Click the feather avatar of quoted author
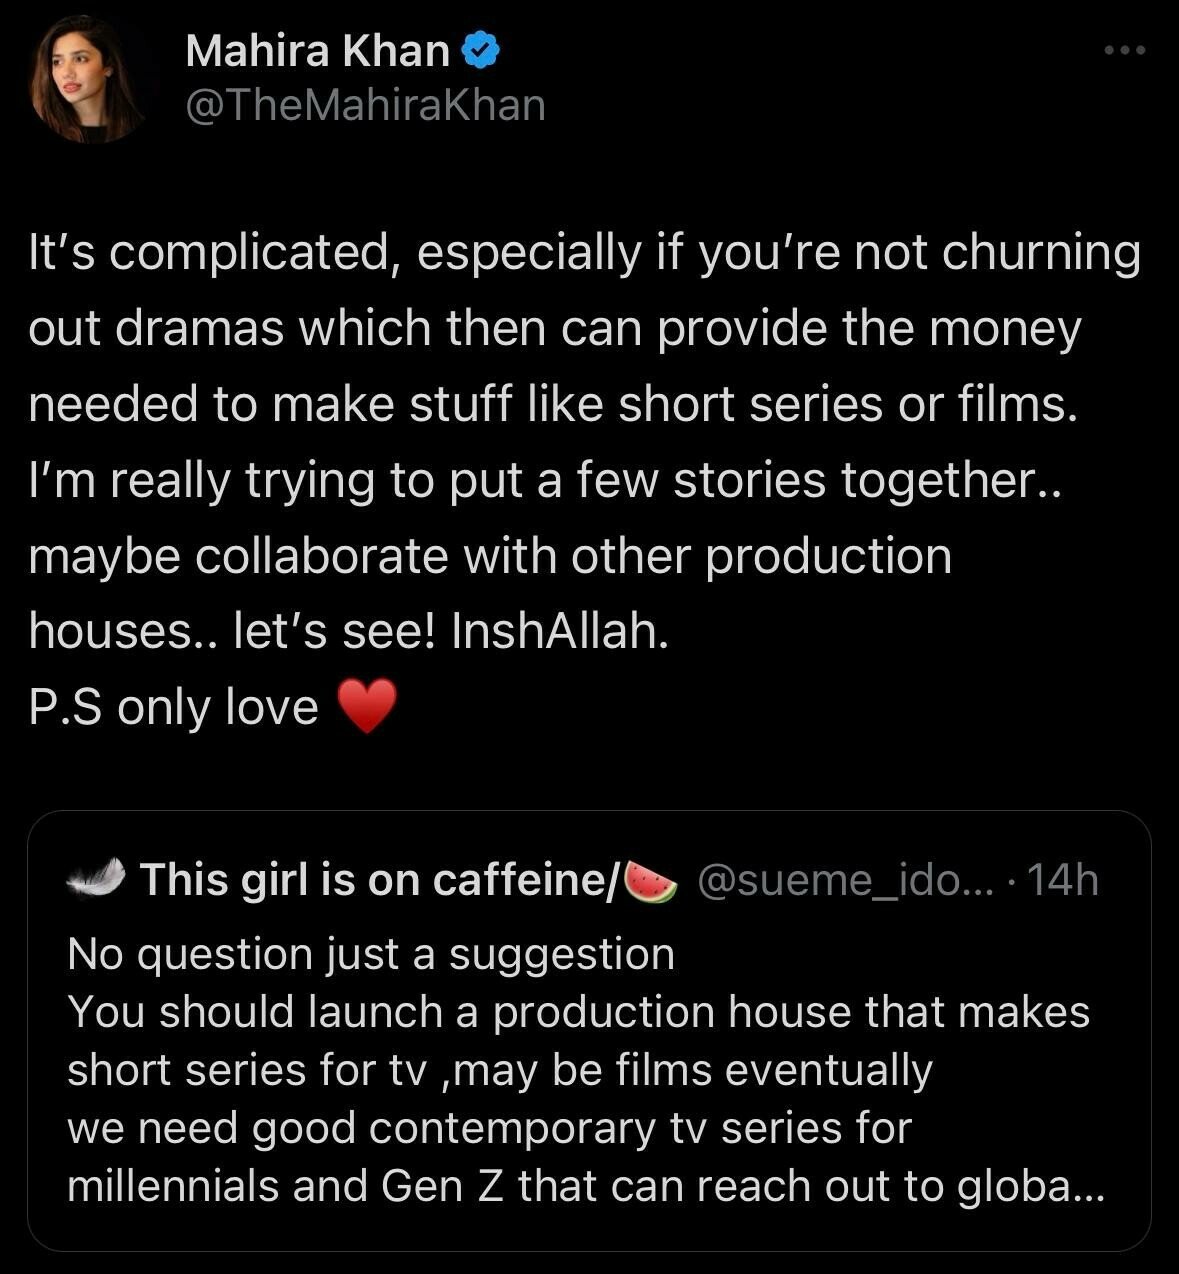The image size is (1179, 1274). point(95,879)
